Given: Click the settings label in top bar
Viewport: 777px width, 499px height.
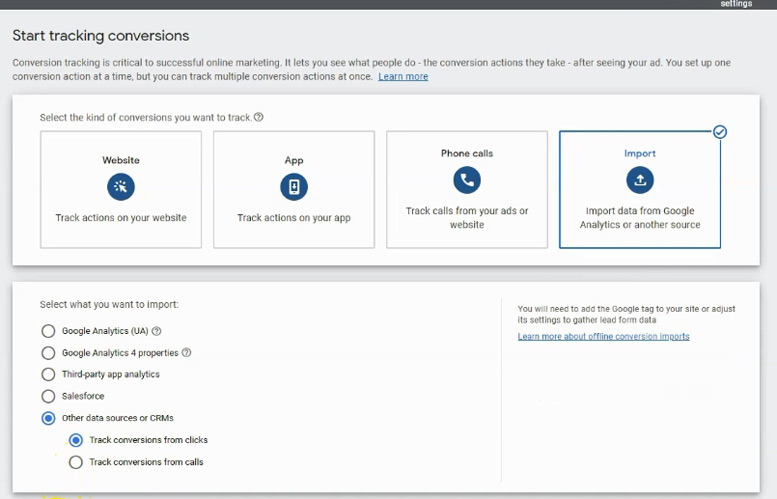Looking at the screenshot, I should pos(736,4).
